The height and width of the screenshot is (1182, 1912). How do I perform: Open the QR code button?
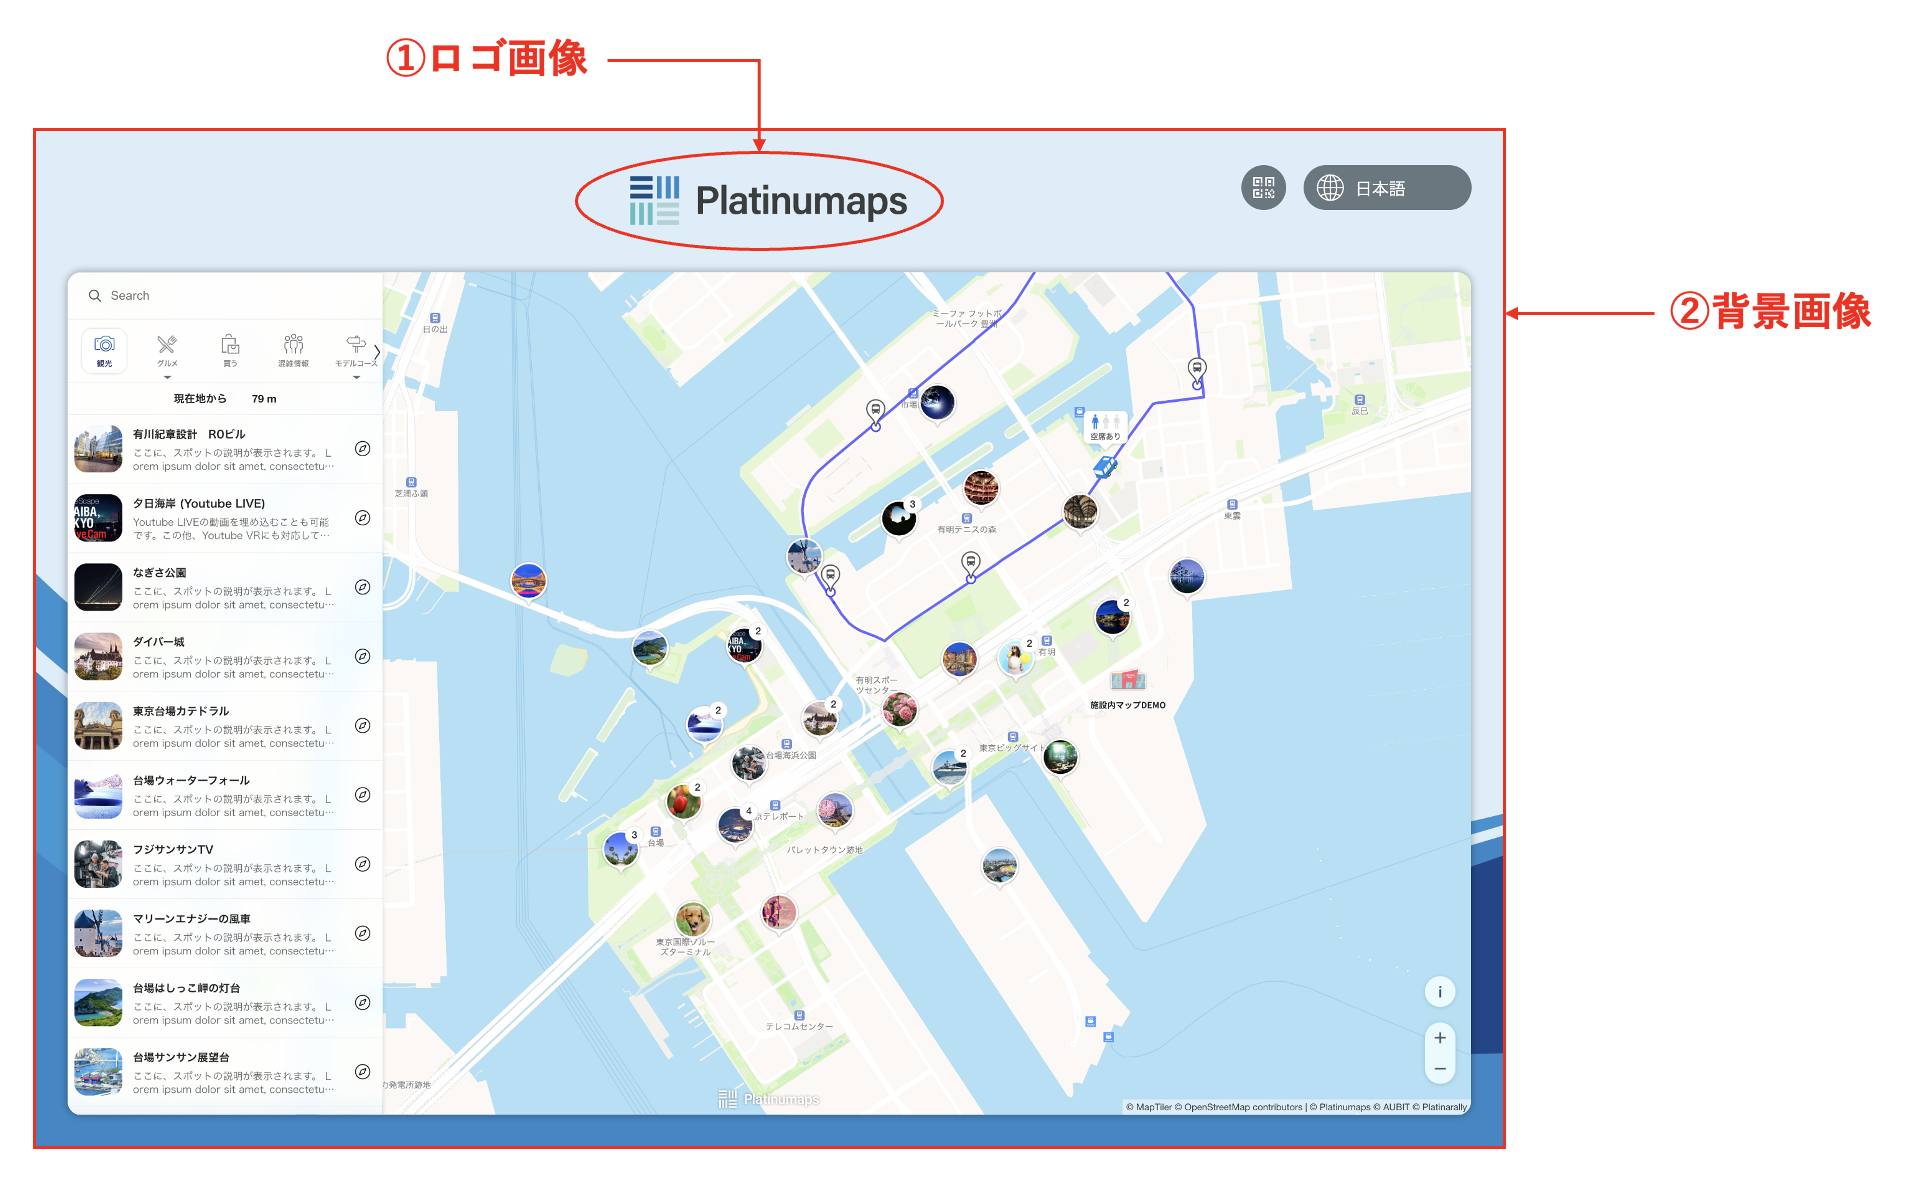coord(1263,188)
